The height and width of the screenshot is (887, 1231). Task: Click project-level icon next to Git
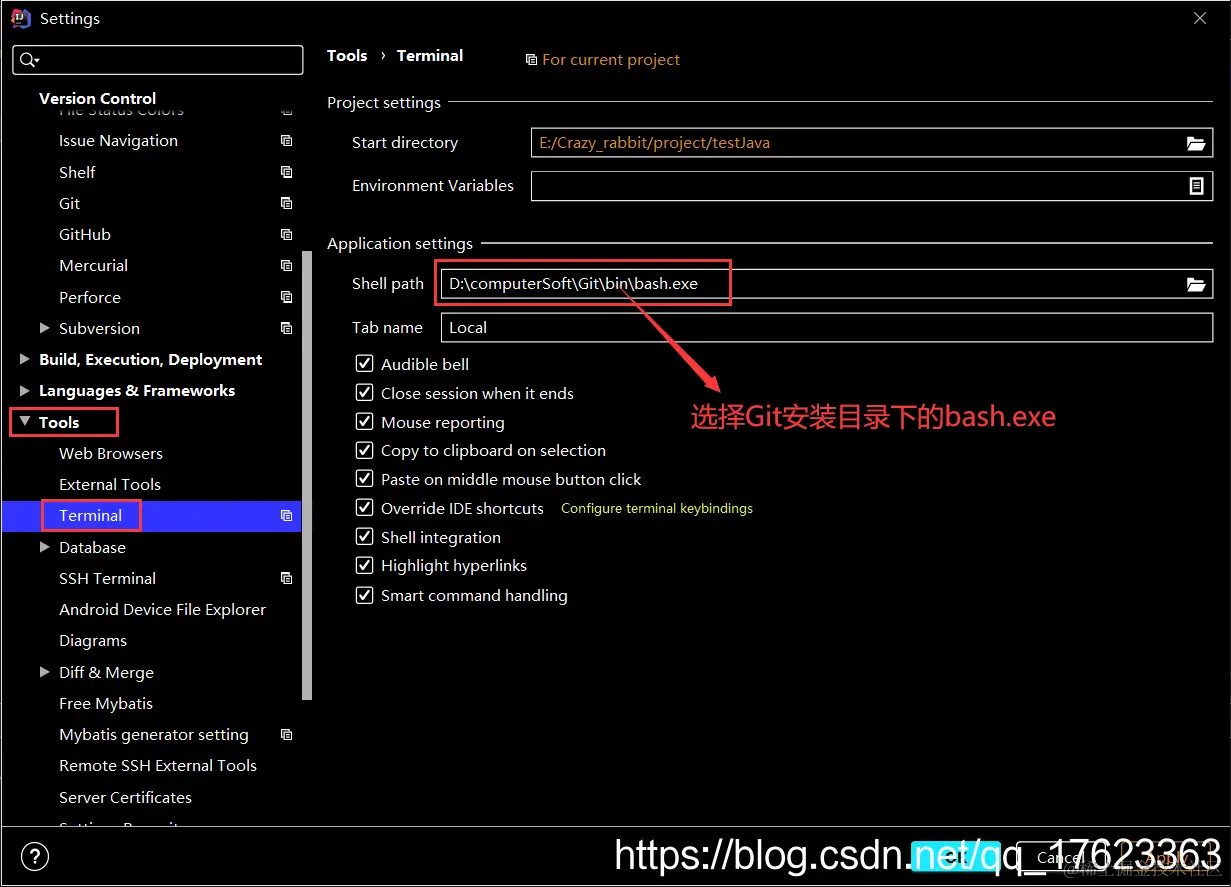pos(287,203)
